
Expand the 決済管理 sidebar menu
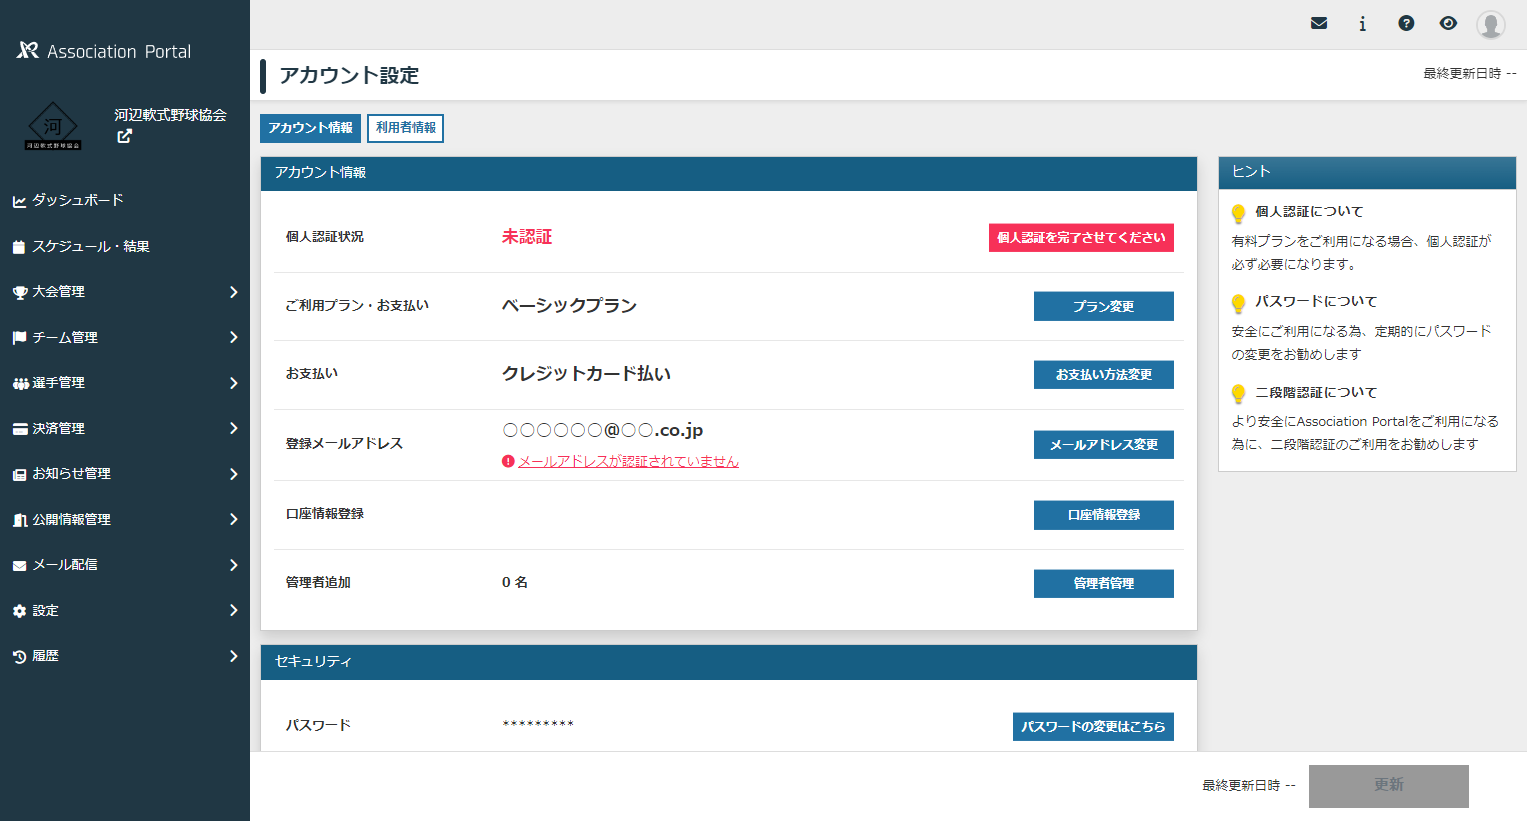pos(124,428)
